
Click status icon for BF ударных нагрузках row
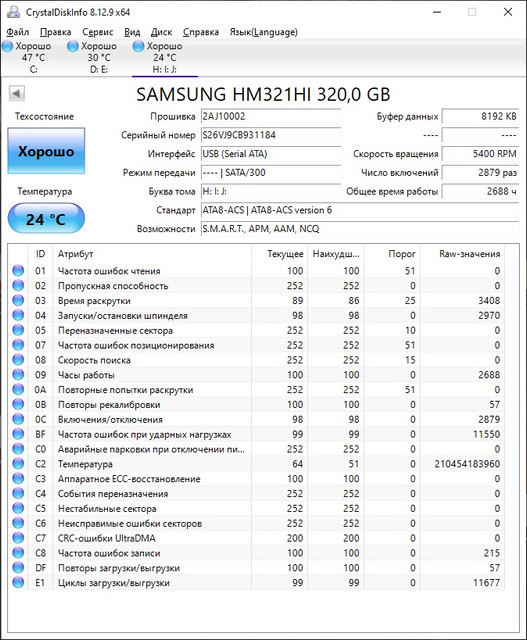[x=18, y=434]
